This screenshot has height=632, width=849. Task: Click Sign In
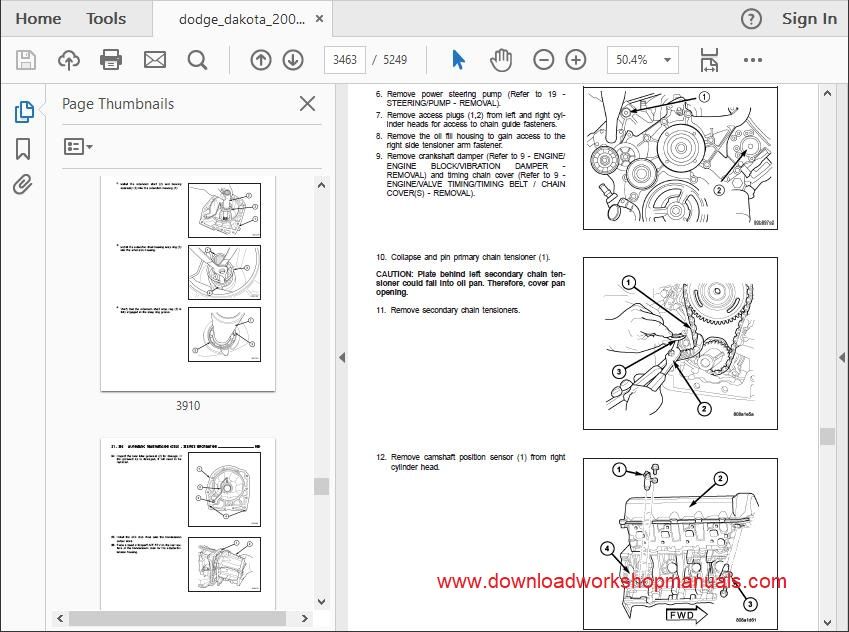click(809, 18)
